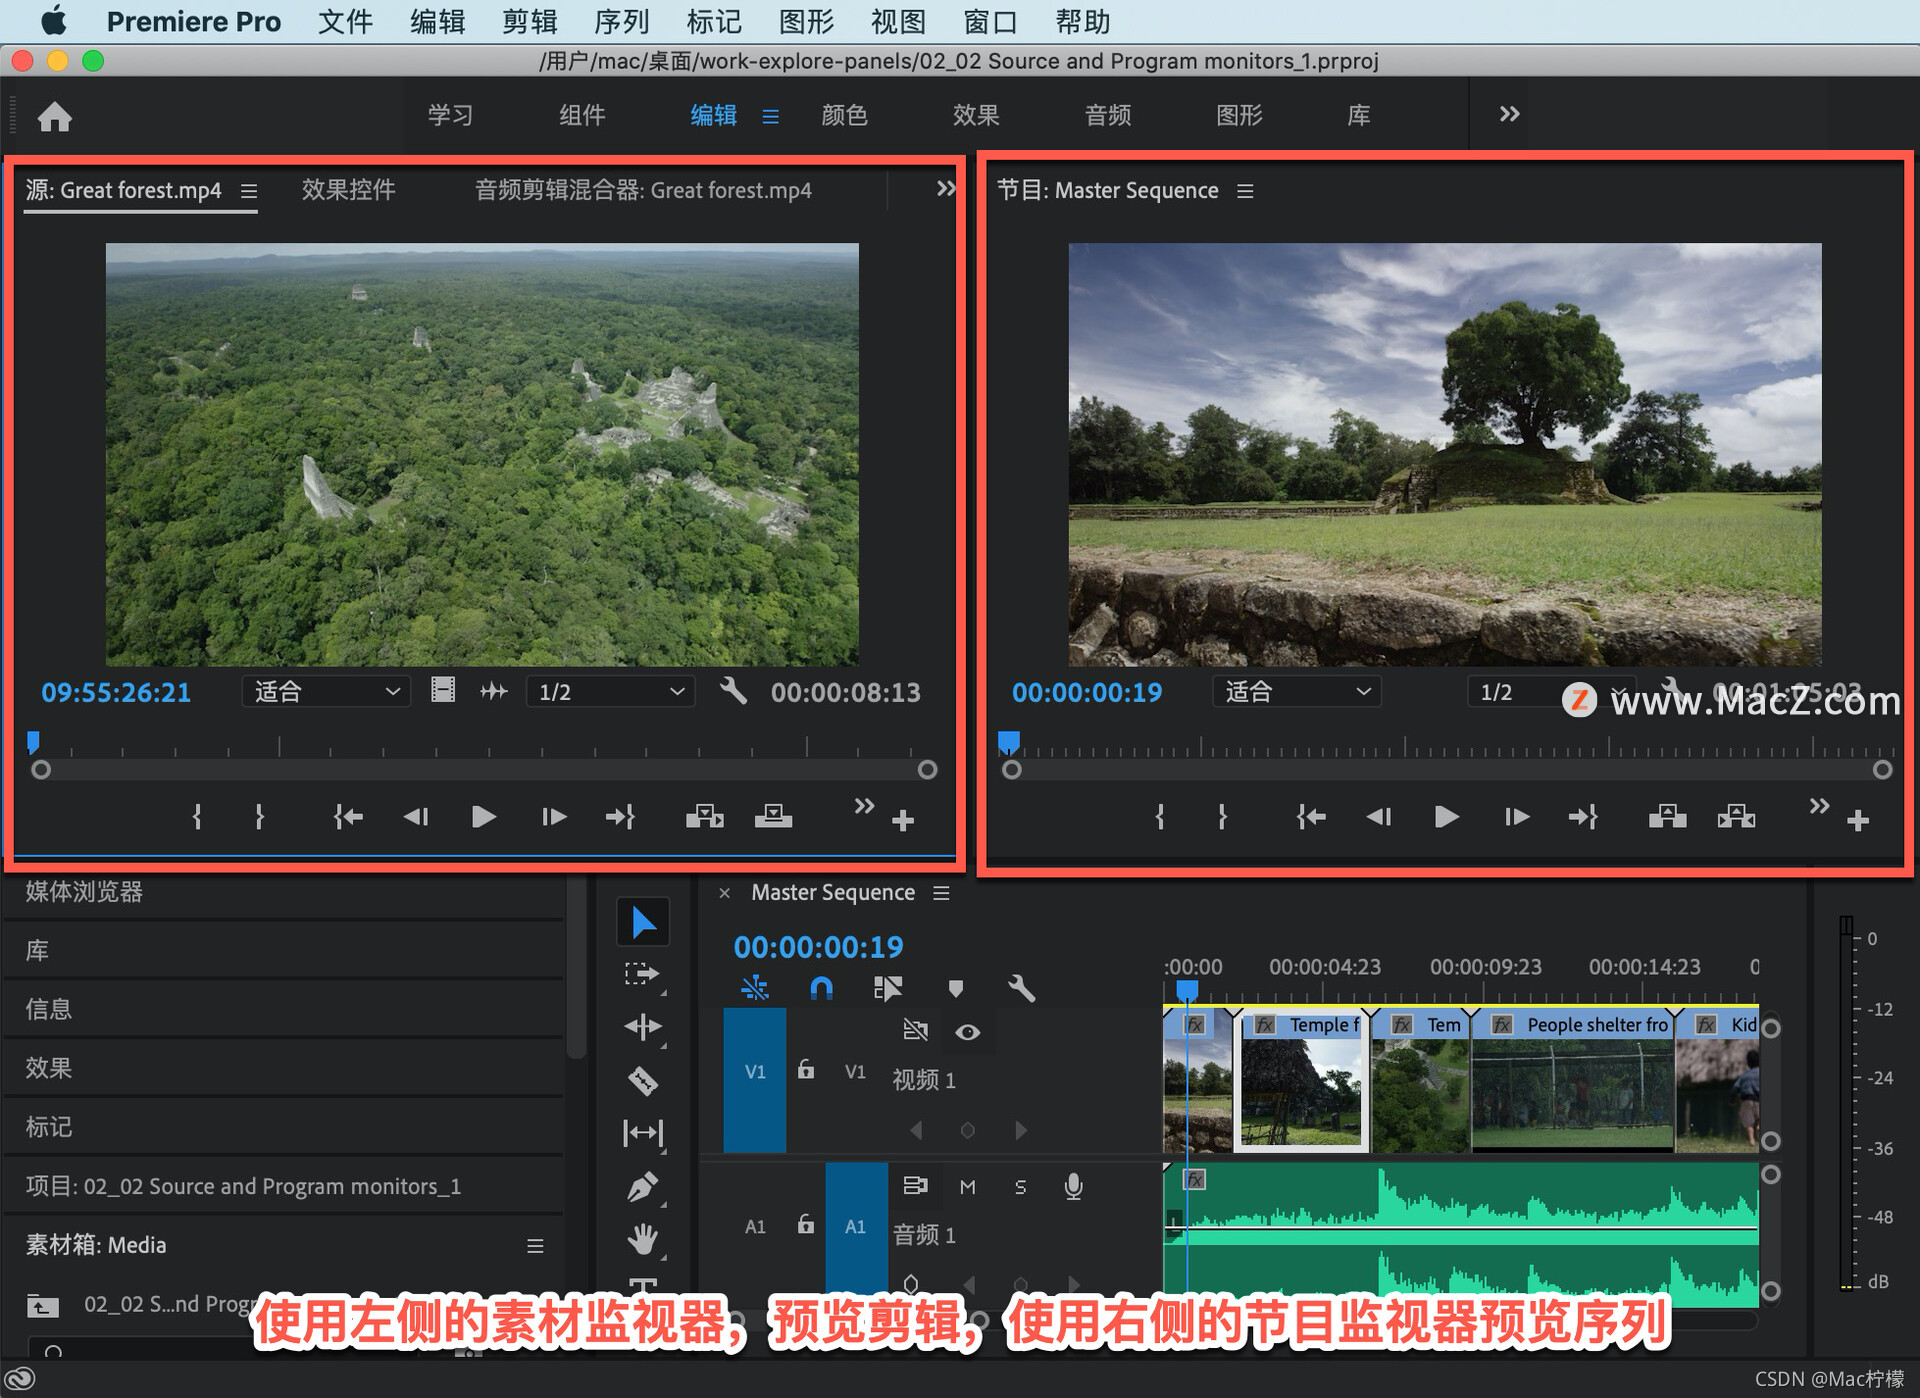Expand workspace overflow chevrons
The image size is (1920, 1398).
[1509, 114]
